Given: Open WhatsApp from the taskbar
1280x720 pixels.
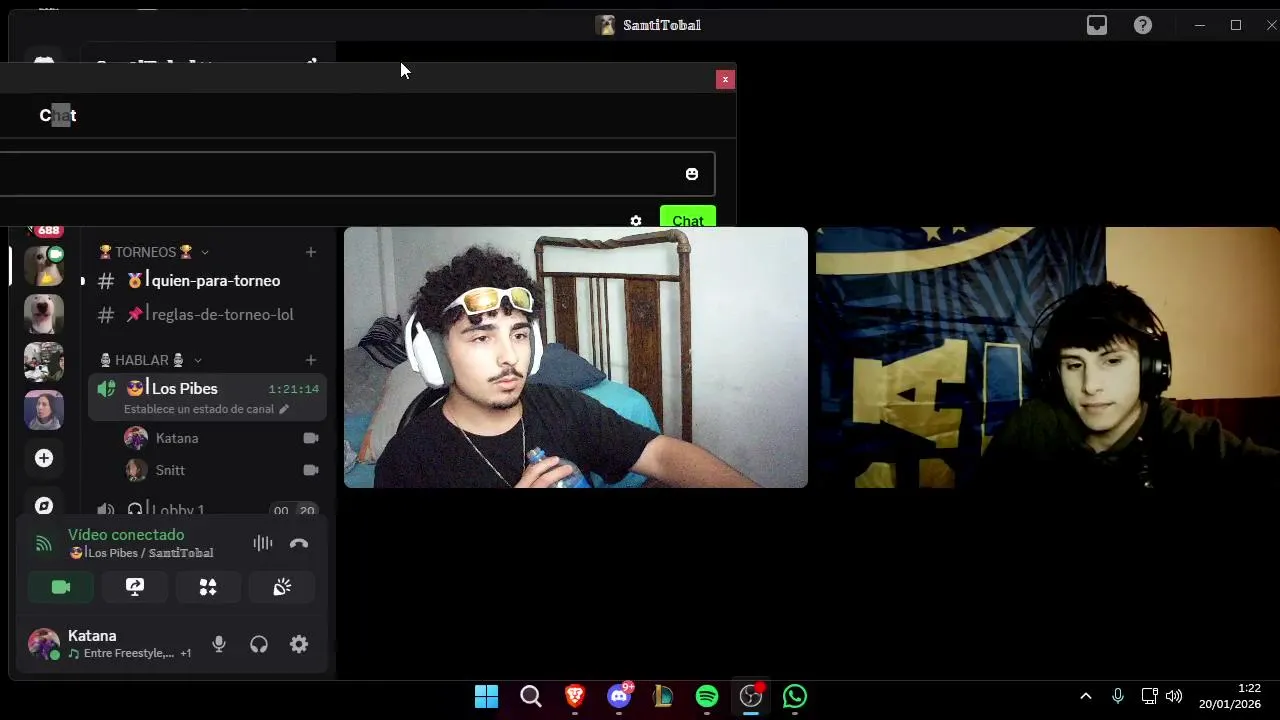Looking at the screenshot, I should pos(795,696).
